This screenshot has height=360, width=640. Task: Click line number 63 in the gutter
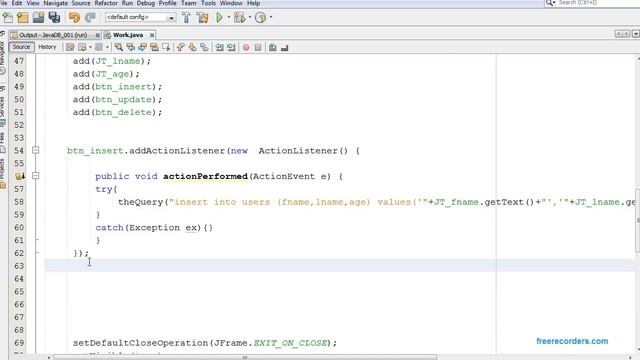coord(19,266)
